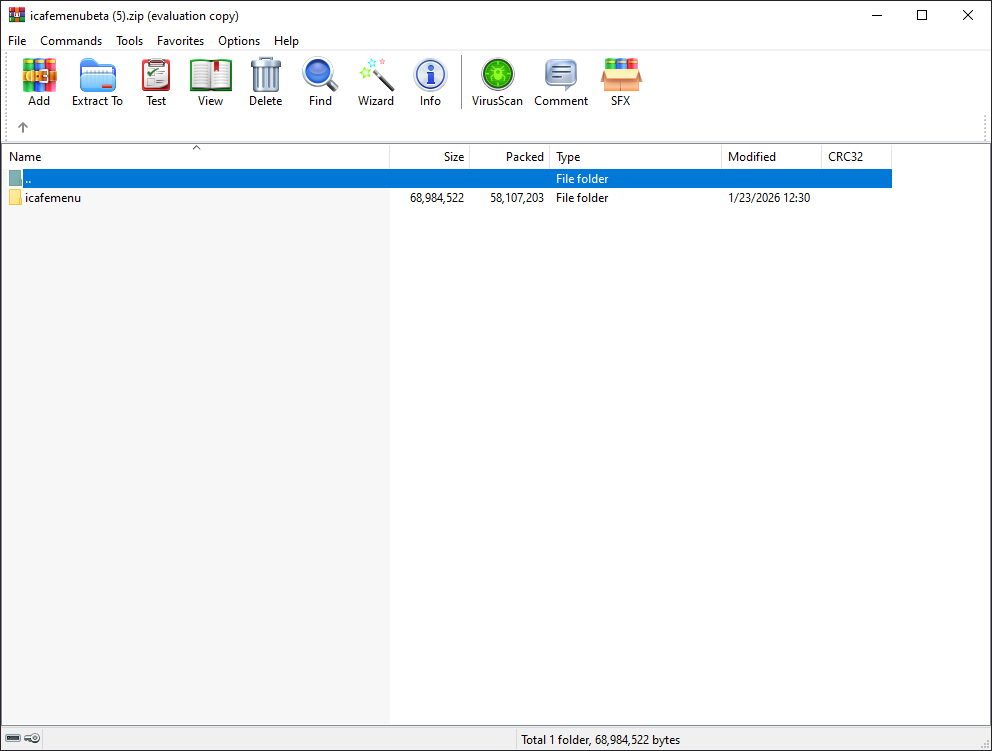Select the icafemenu folder entry
This screenshot has width=992, height=751.
(x=53, y=198)
